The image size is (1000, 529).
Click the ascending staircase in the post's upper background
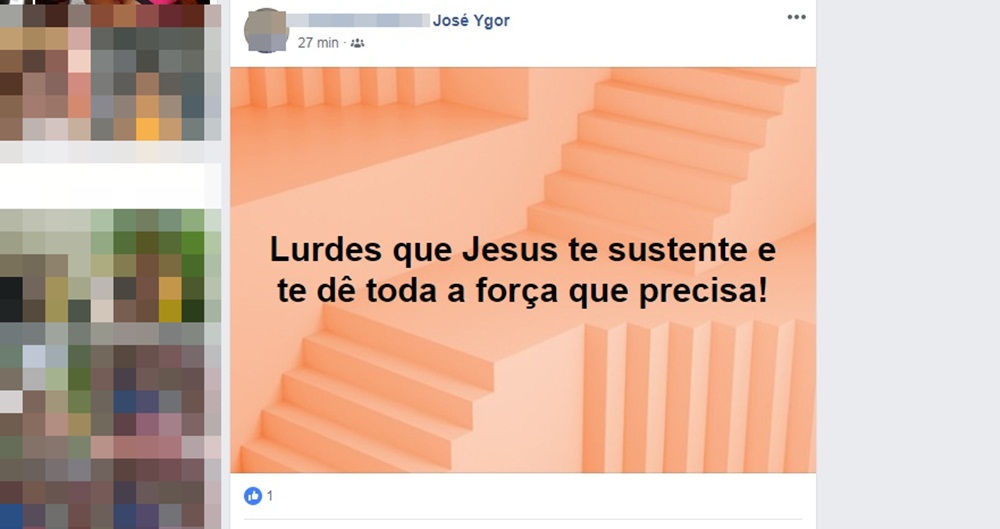click(663, 153)
